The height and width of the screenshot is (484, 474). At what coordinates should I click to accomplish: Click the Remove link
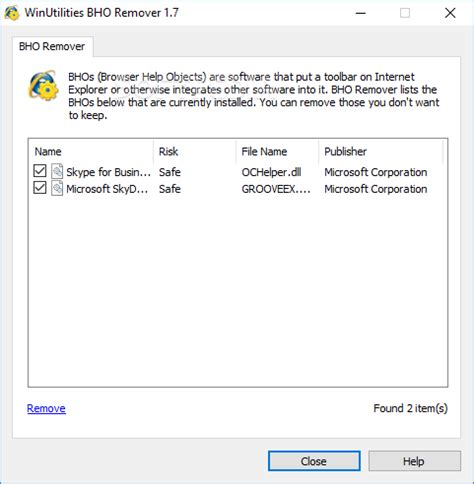46,408
